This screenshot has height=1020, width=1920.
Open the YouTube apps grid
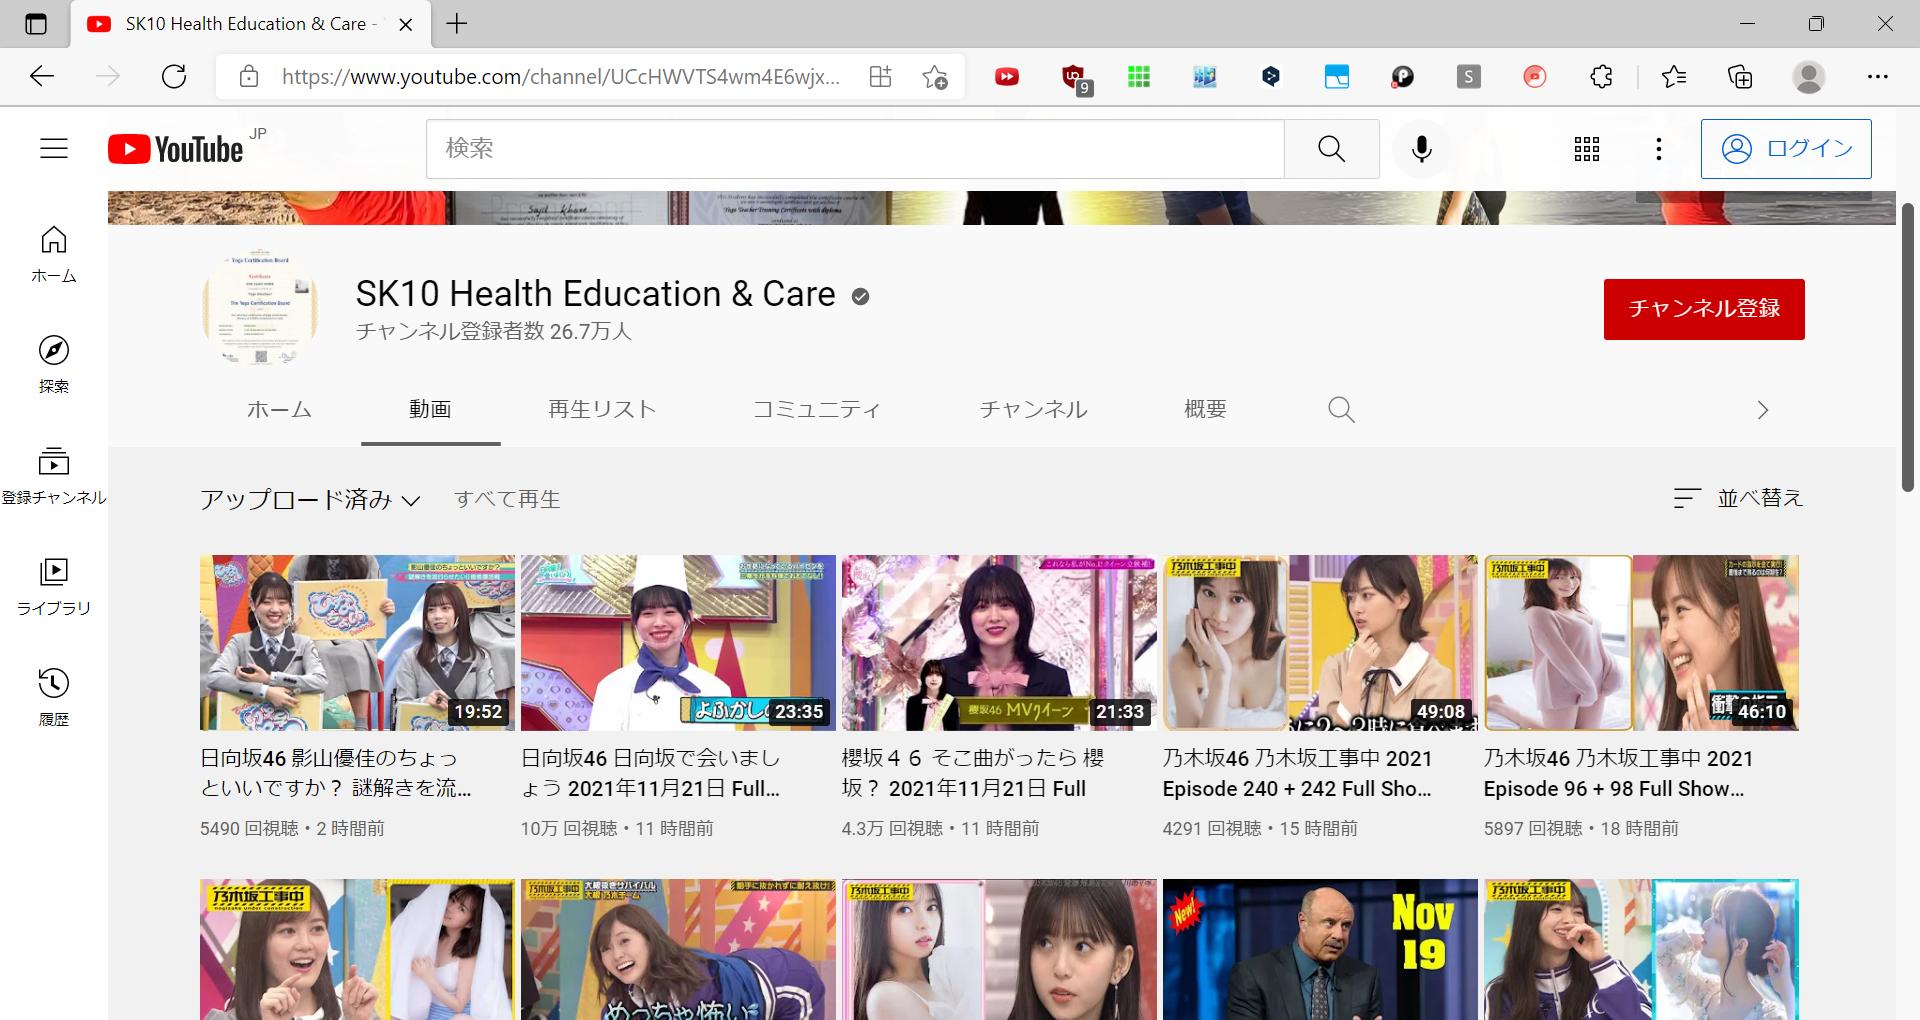1587,149
